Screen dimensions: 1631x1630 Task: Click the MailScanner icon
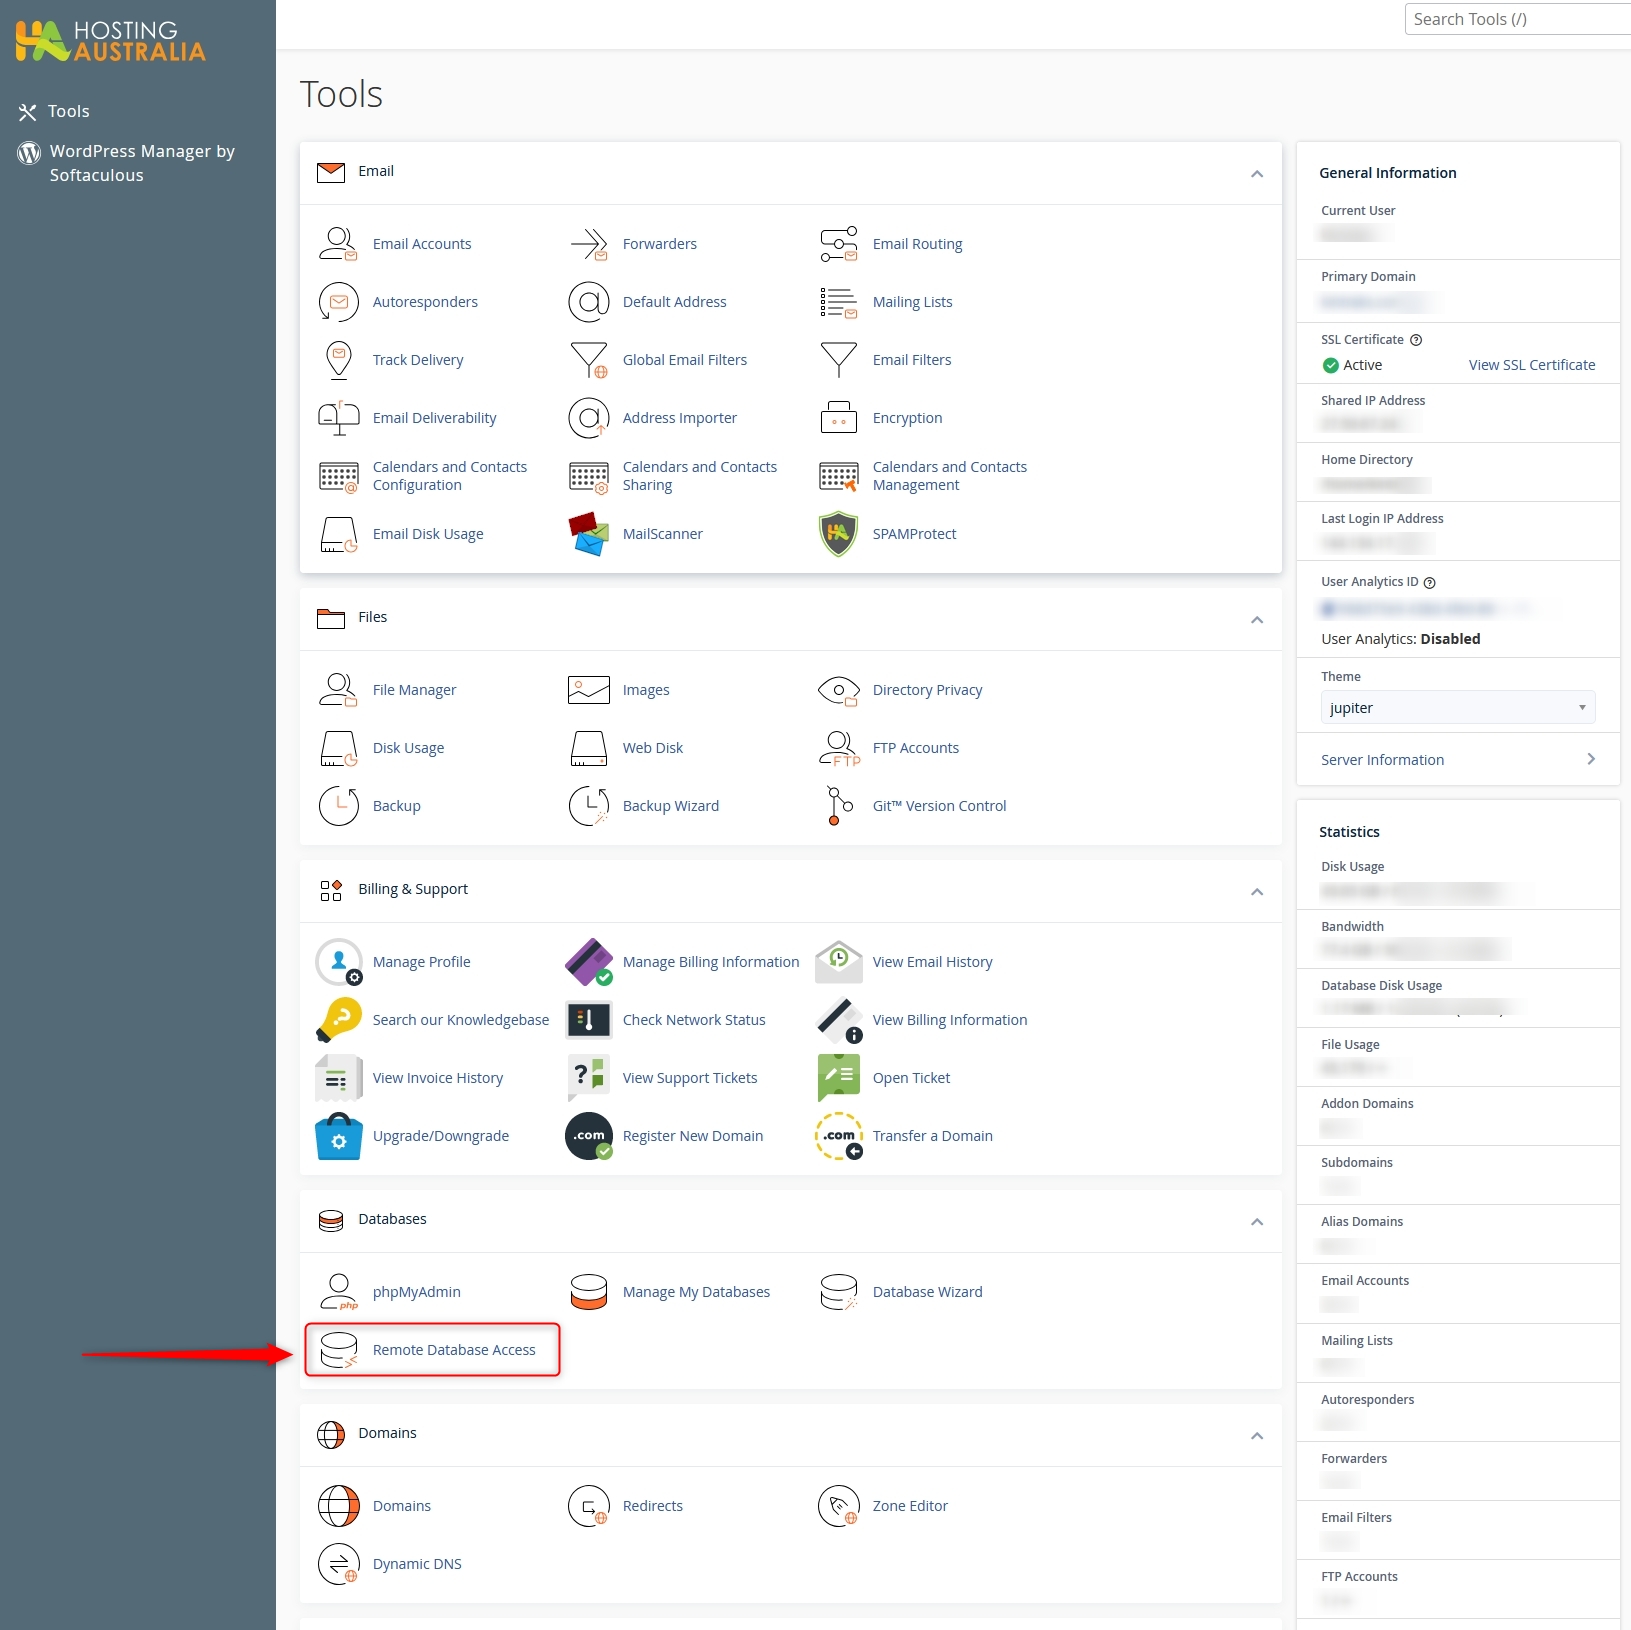pos(588,534)
